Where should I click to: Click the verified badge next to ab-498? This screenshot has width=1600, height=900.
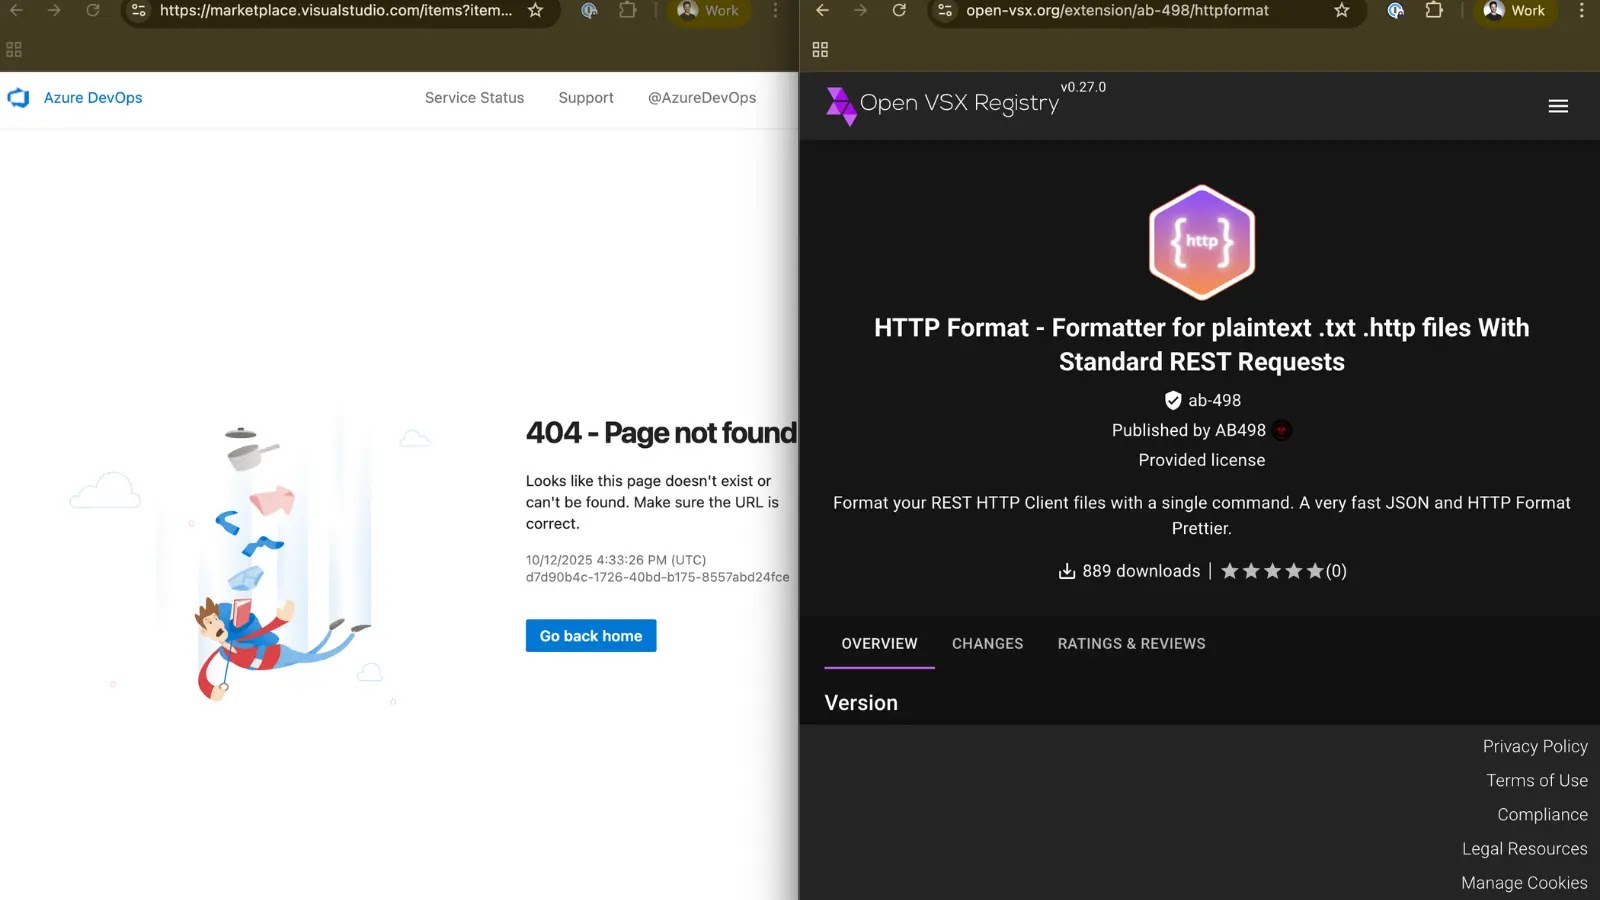click(x=1172, y=400)
